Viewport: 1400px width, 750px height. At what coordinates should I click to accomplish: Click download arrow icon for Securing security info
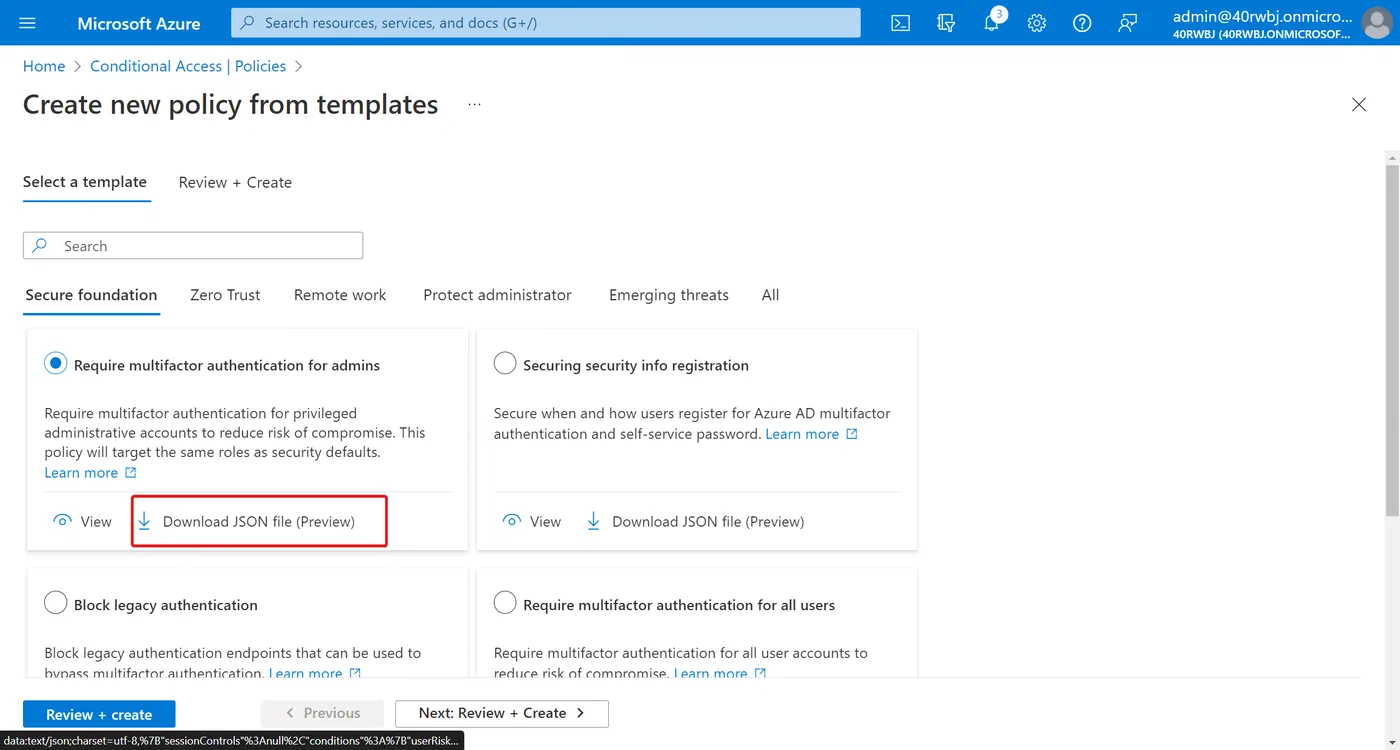593,521
